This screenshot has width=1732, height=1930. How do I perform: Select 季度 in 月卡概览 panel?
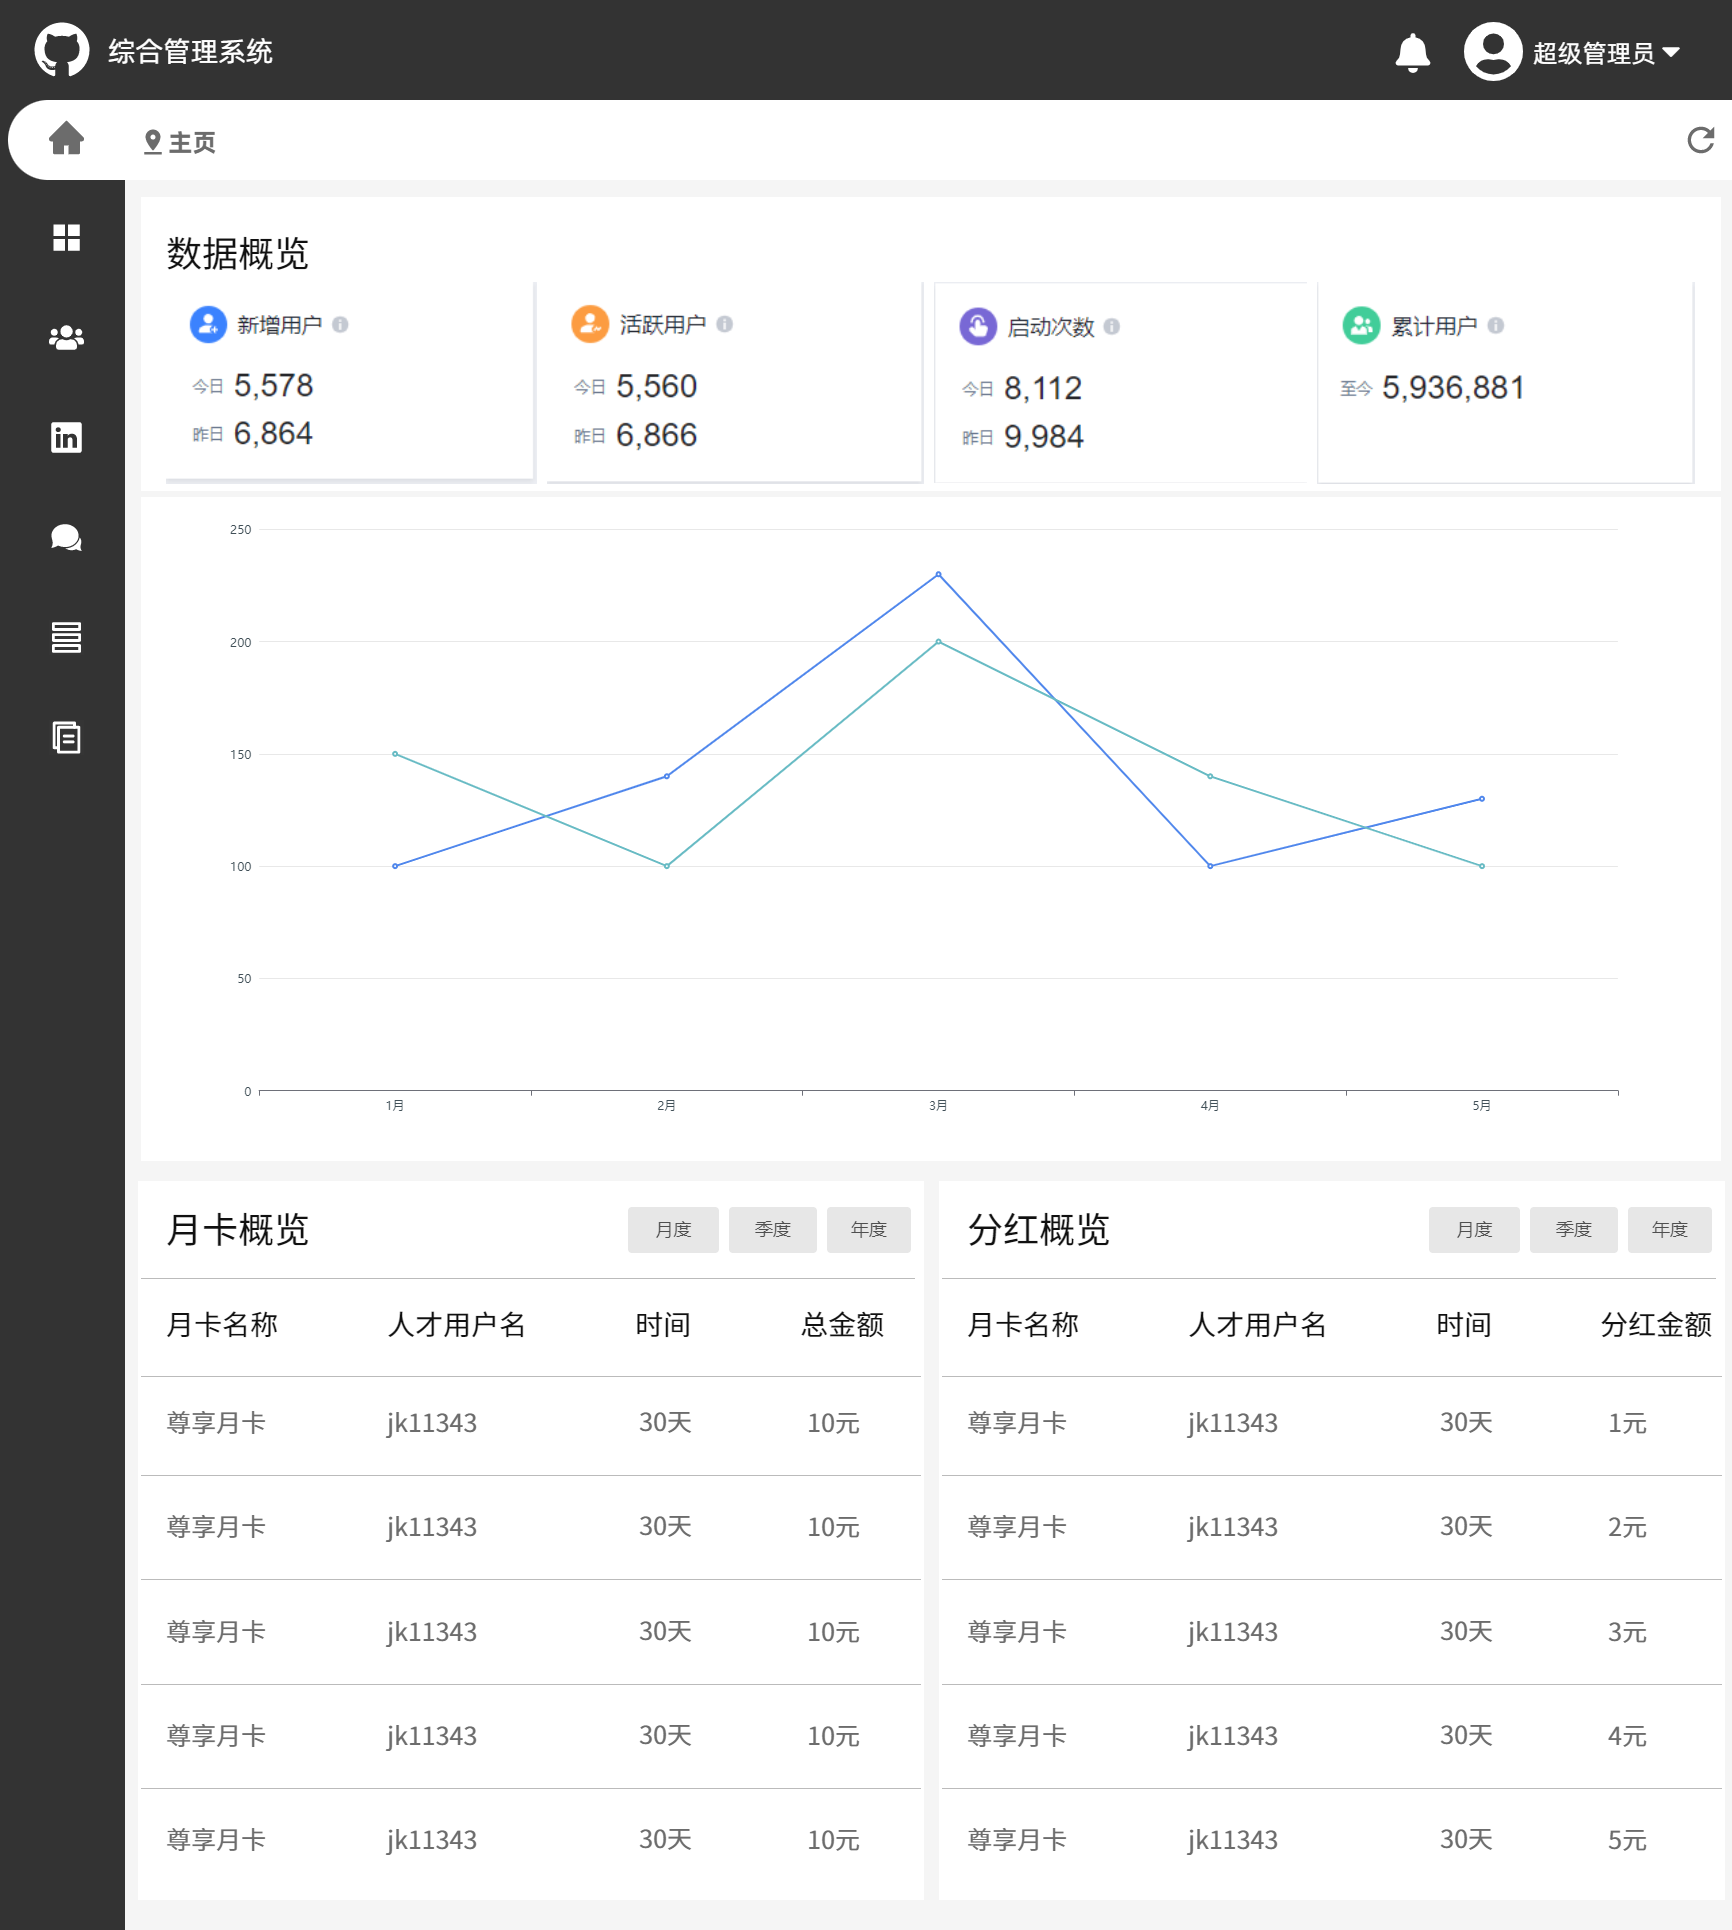pyautogui.click(x=772, y=1229)
